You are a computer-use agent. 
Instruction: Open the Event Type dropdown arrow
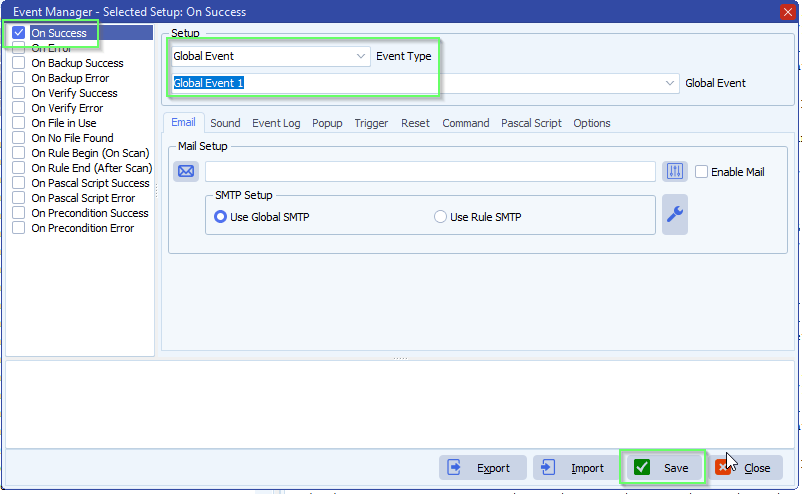(x=361, y=56)
